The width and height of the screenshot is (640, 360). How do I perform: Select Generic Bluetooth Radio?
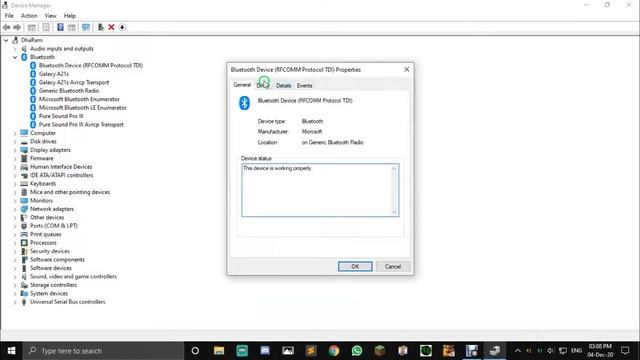[69, 91]
